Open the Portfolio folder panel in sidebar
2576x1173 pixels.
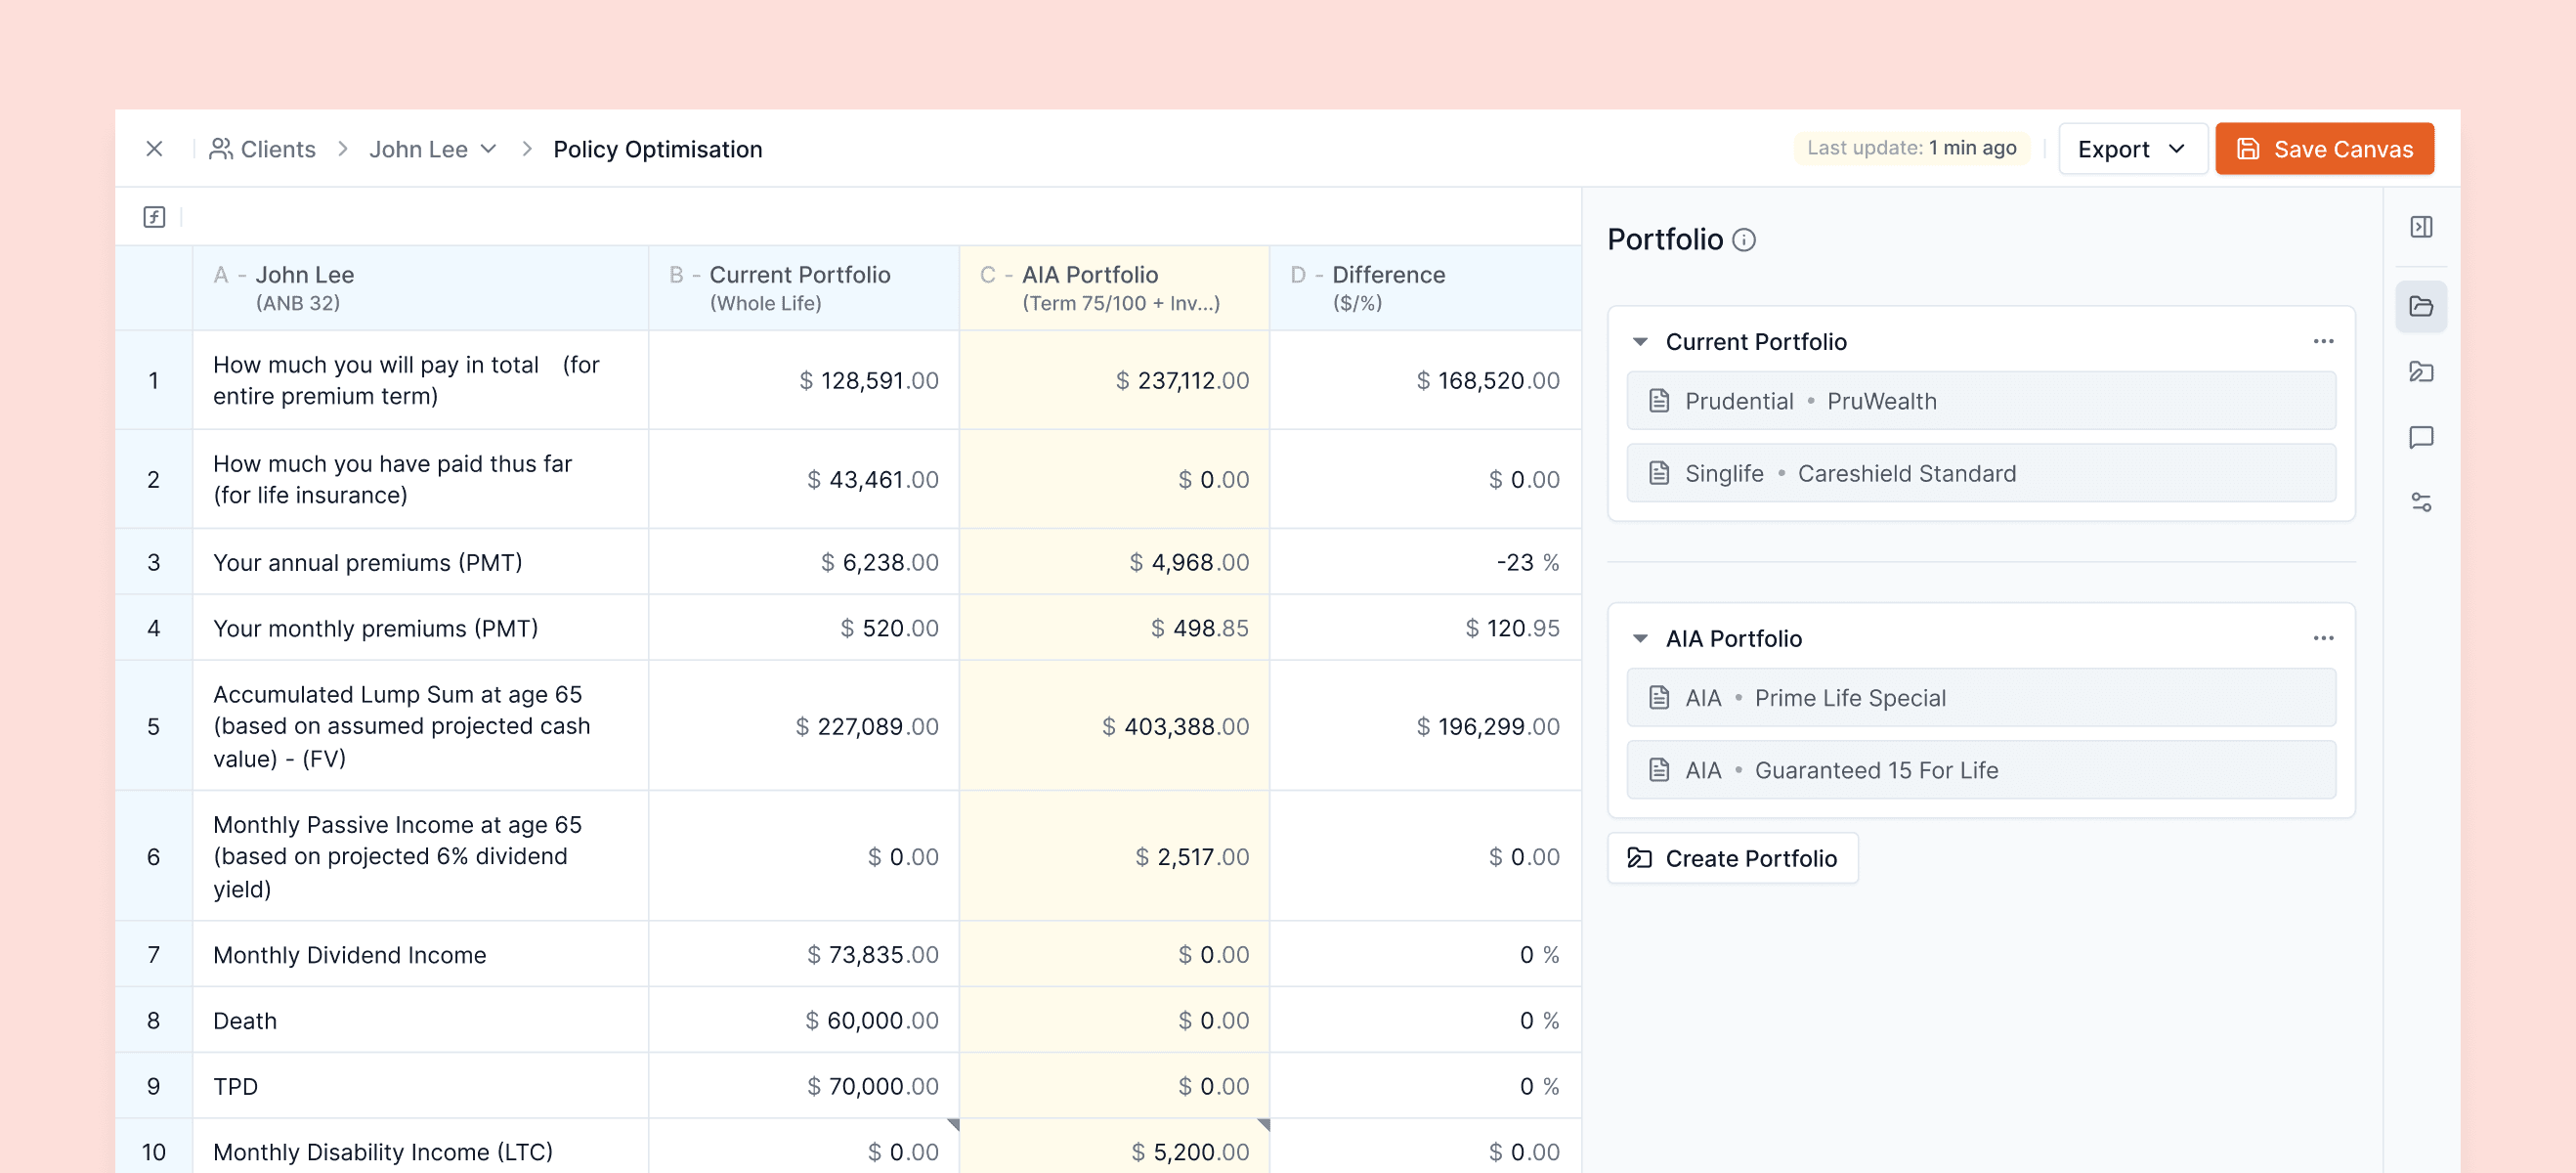coord(2422,306)
